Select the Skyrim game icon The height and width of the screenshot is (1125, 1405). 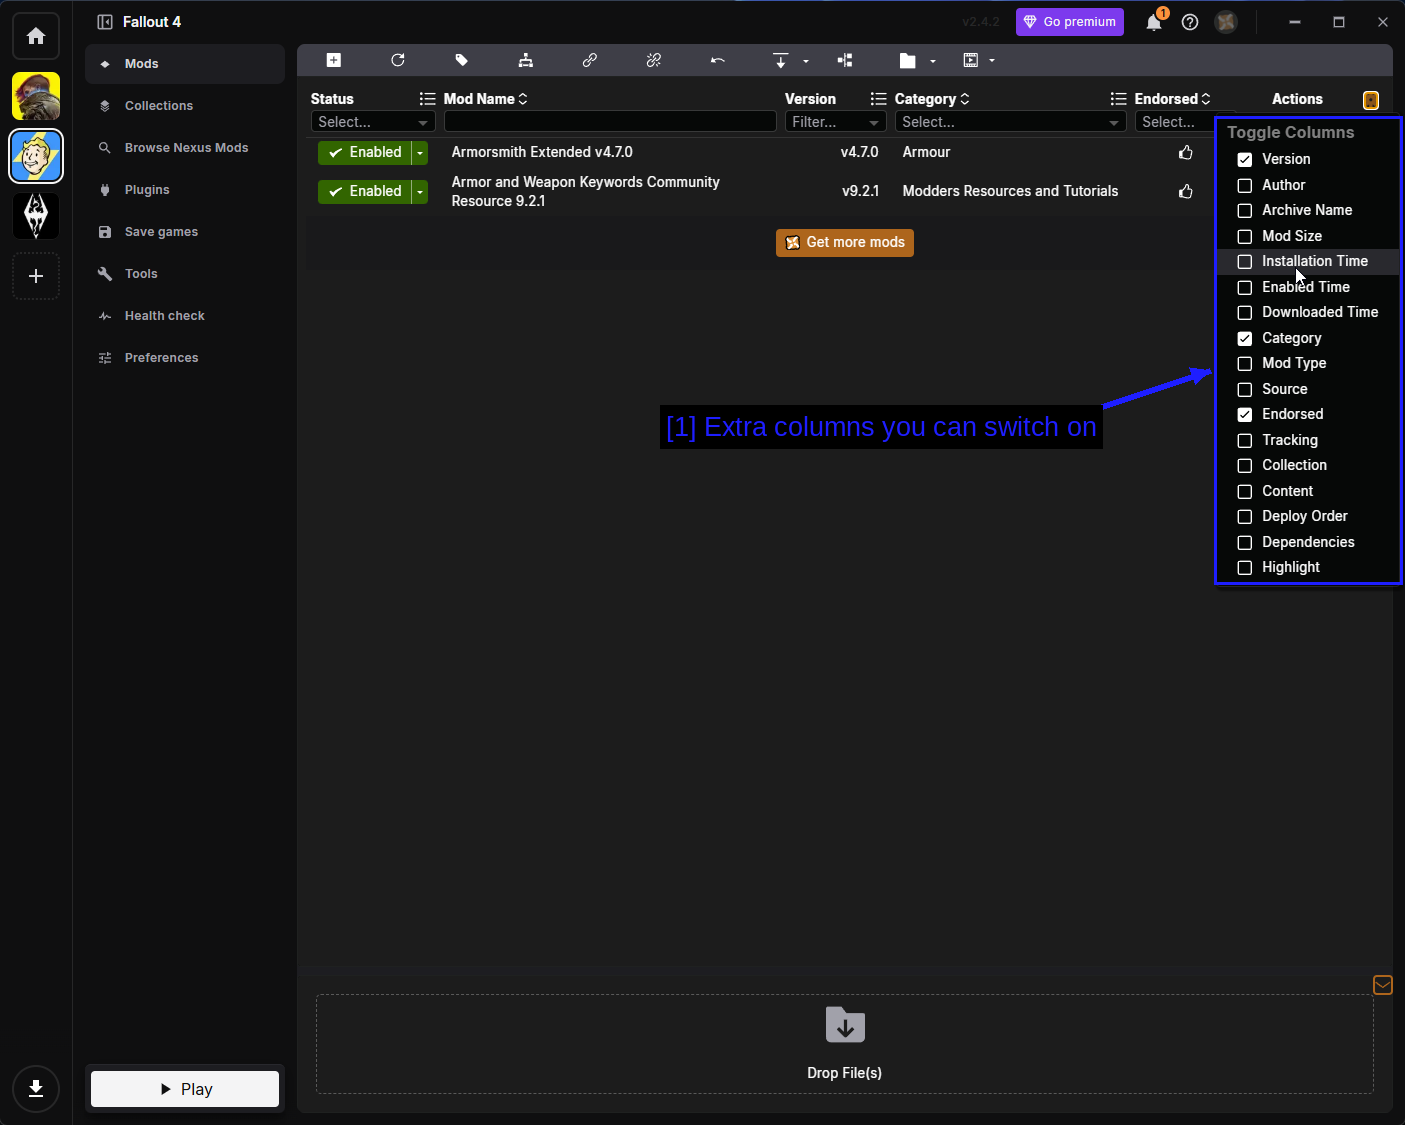click(36, 216)
